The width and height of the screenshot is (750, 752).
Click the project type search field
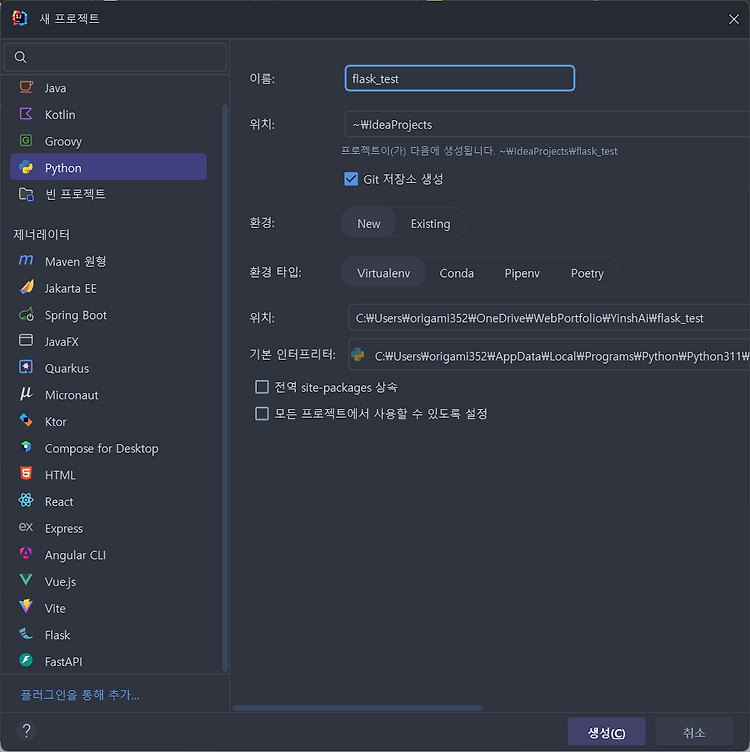(x=115, y=57)
